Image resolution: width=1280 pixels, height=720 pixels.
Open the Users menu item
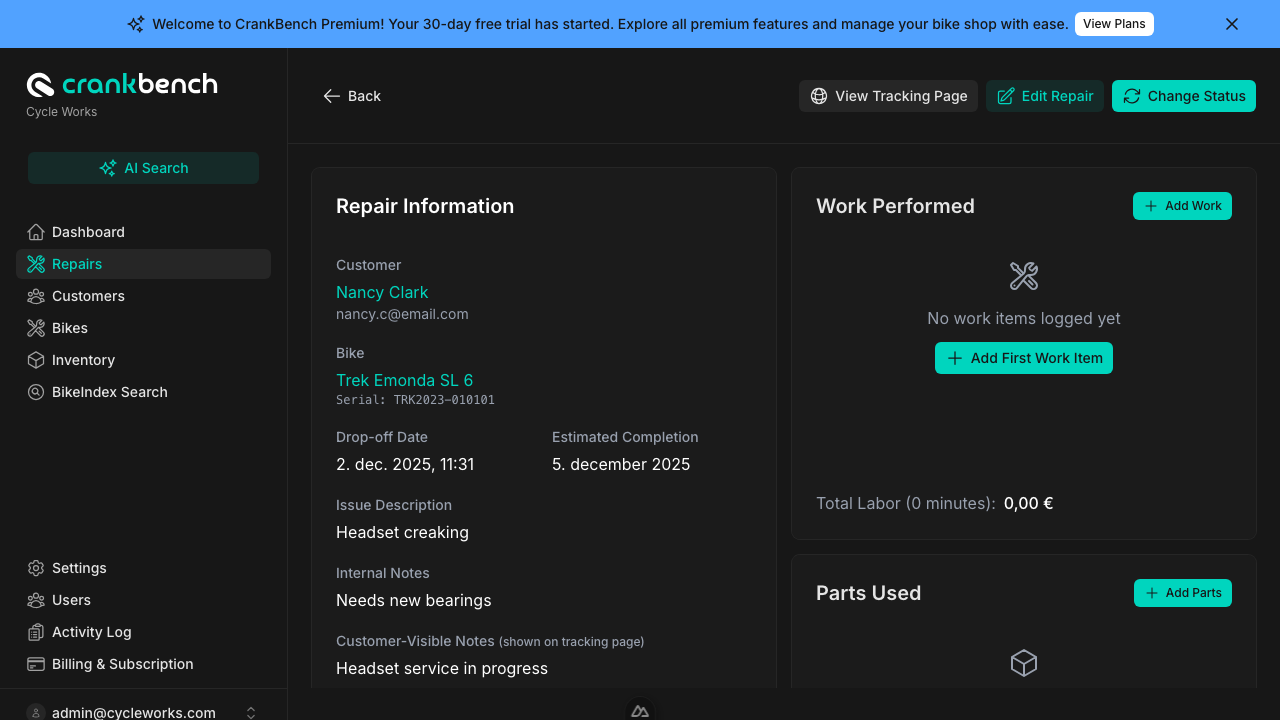pyautogui.click(x=71, y=600)
